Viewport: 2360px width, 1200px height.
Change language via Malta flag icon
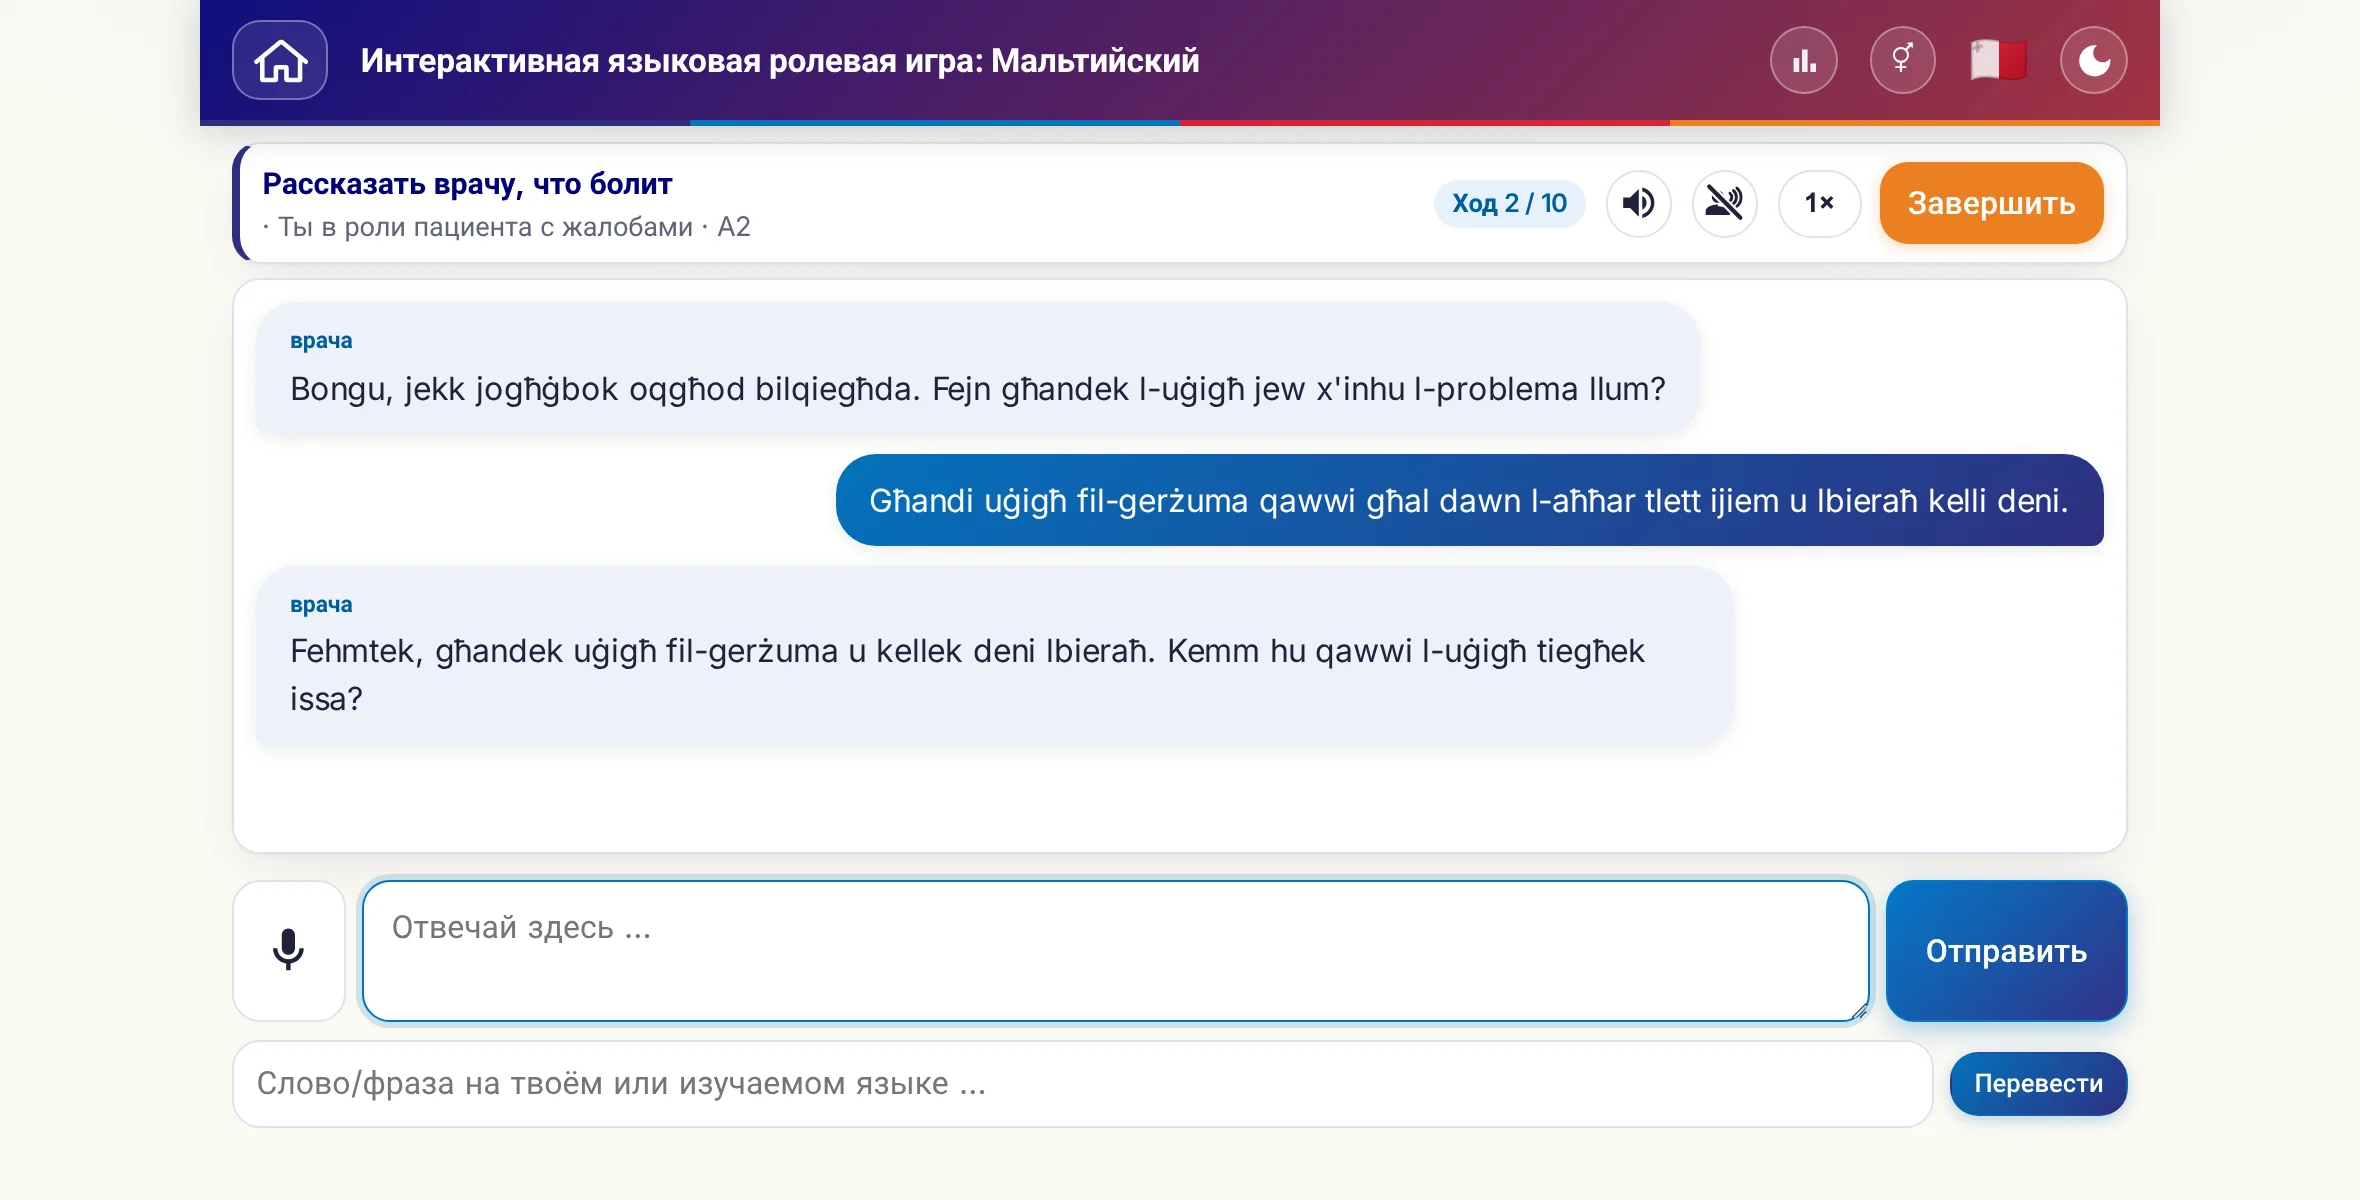click(1998, 60)
